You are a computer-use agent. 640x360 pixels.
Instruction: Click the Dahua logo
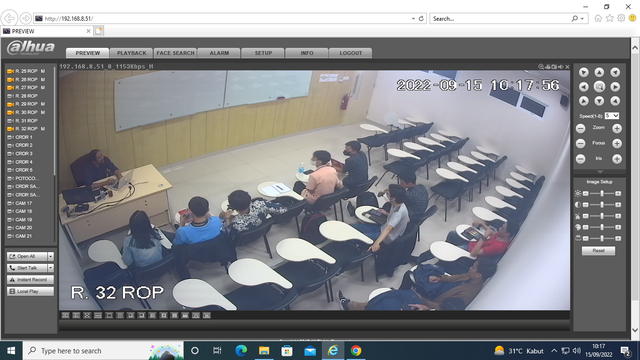(x=31, y=48)
